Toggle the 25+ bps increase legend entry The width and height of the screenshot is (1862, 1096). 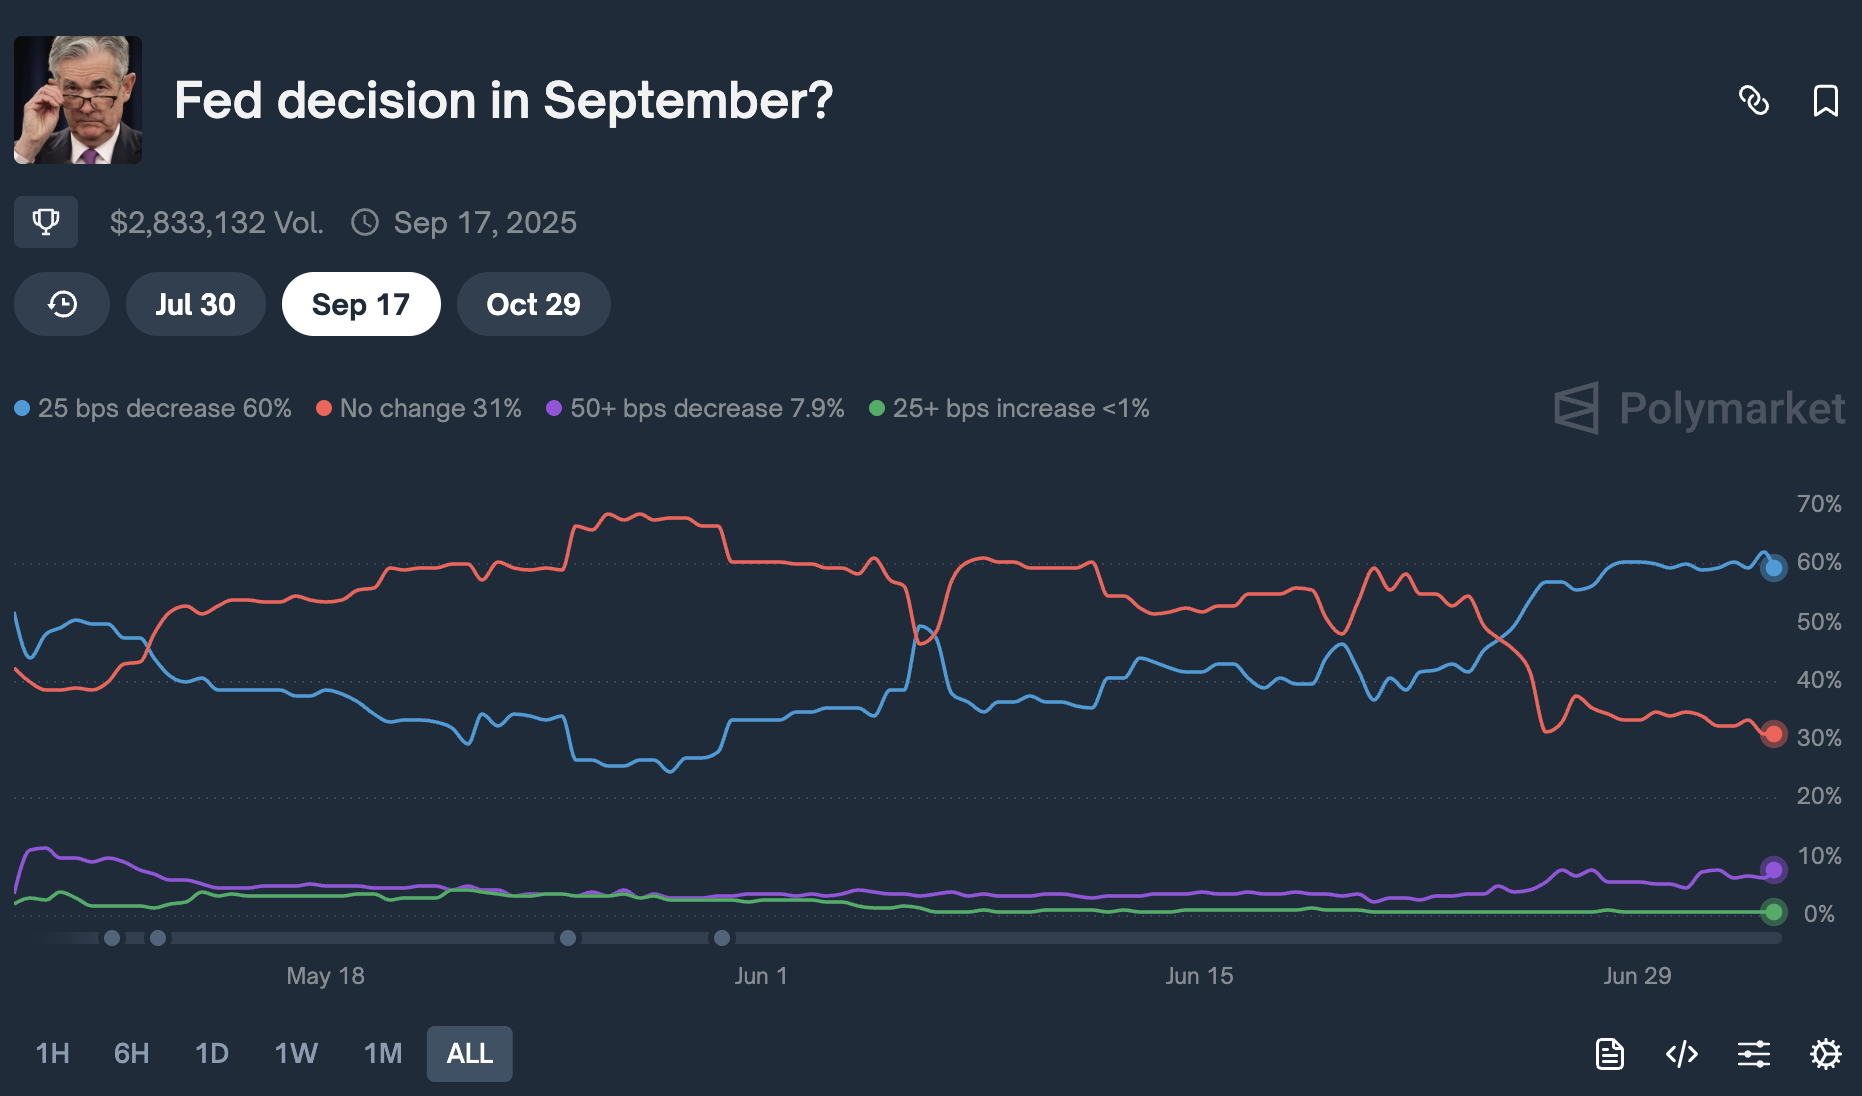[x=1011, y=408]
